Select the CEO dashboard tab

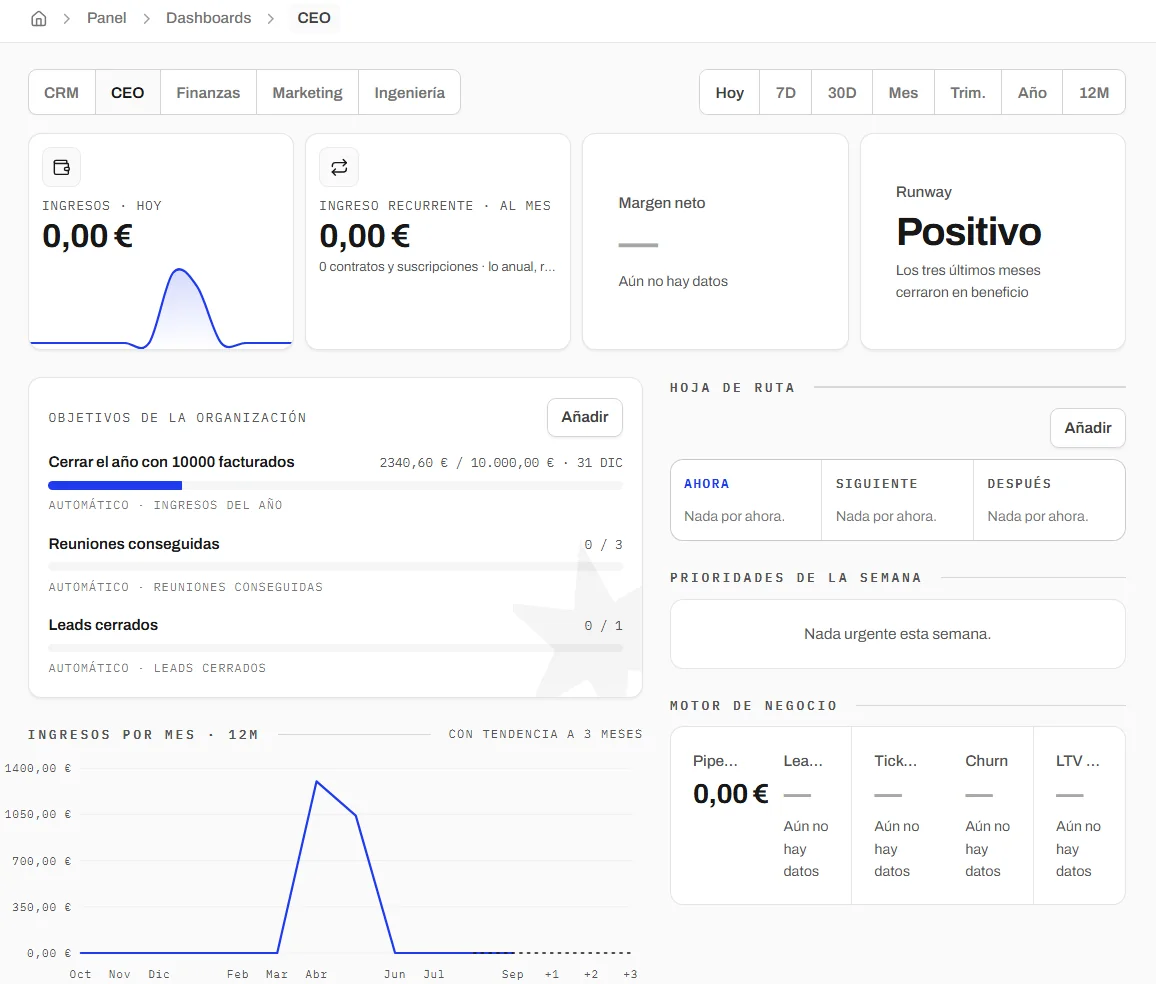coord(128,93)
